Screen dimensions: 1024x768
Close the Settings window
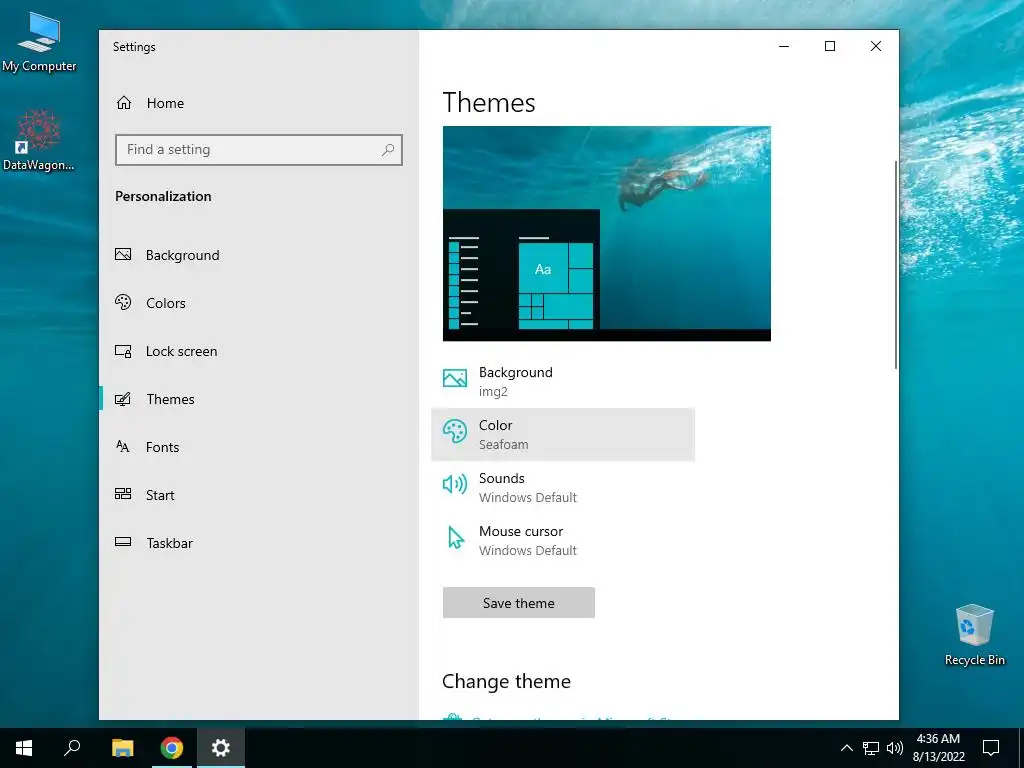[876, 46]
